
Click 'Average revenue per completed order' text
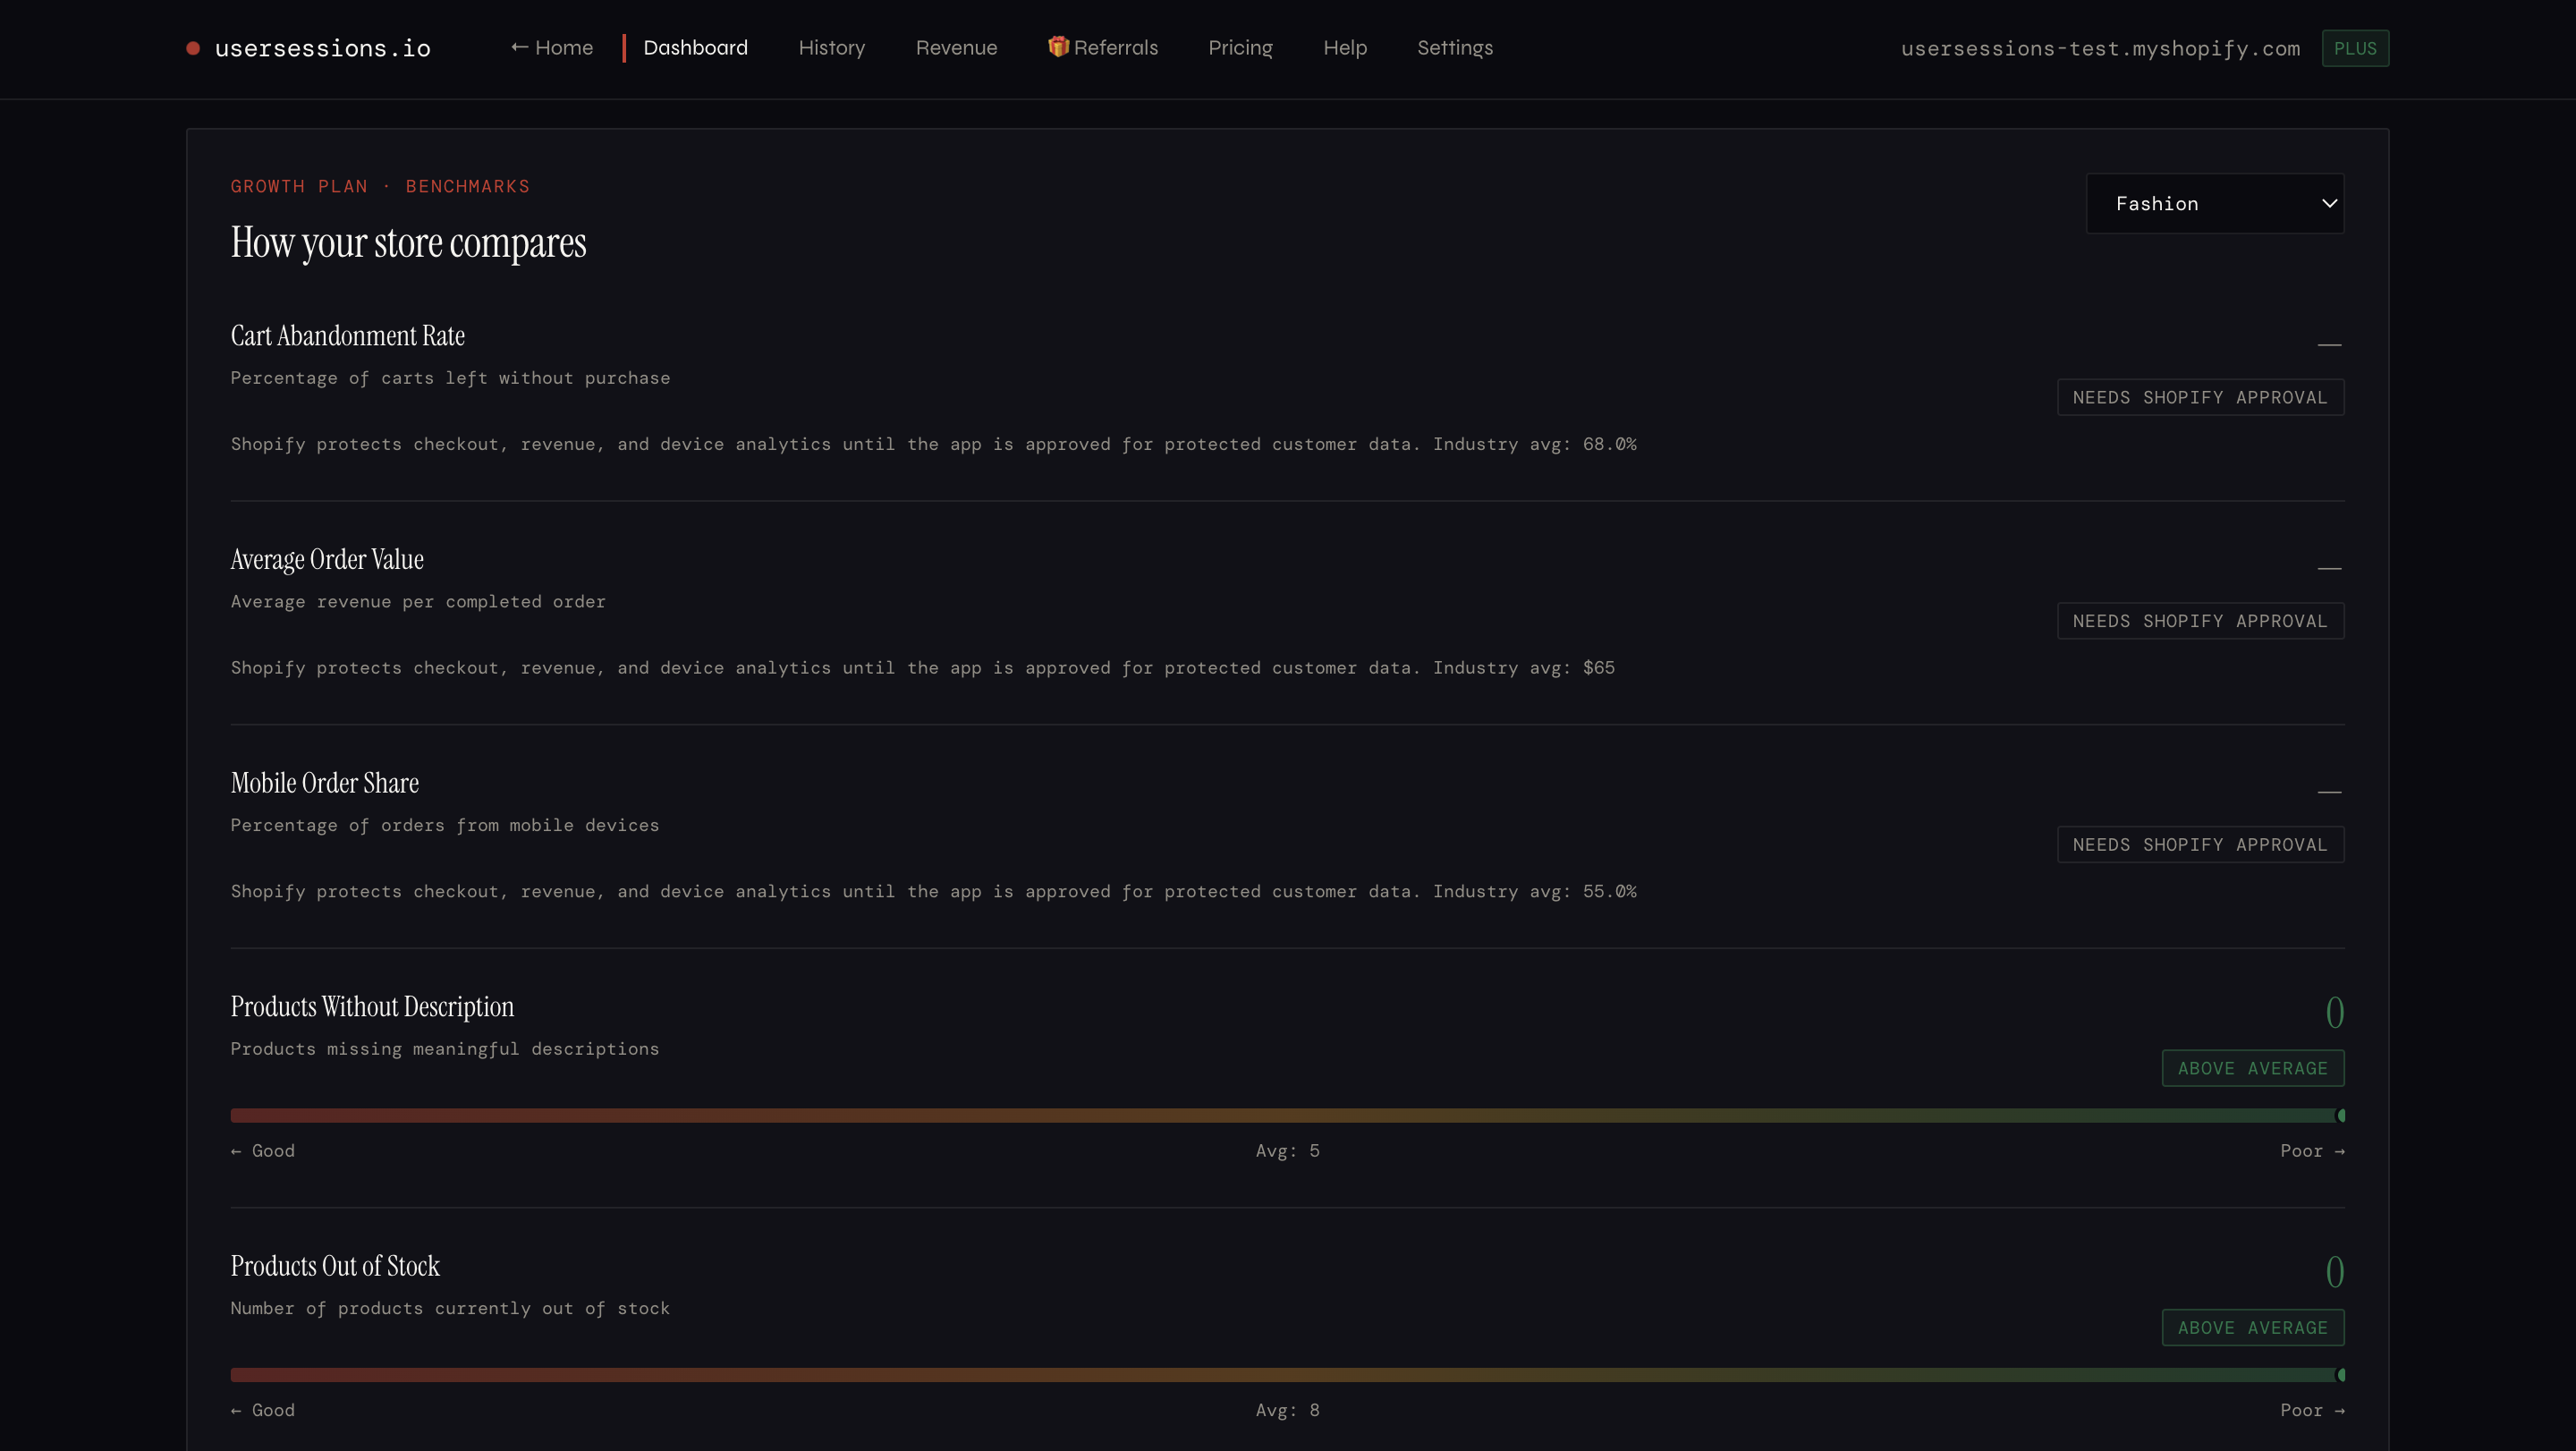(418, 602)
